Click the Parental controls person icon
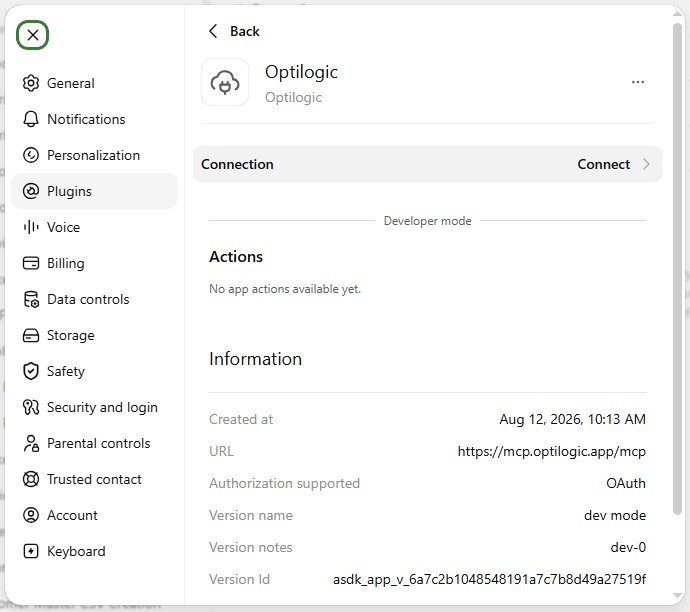This screenshot has width=690, height=612. [31, 443]
